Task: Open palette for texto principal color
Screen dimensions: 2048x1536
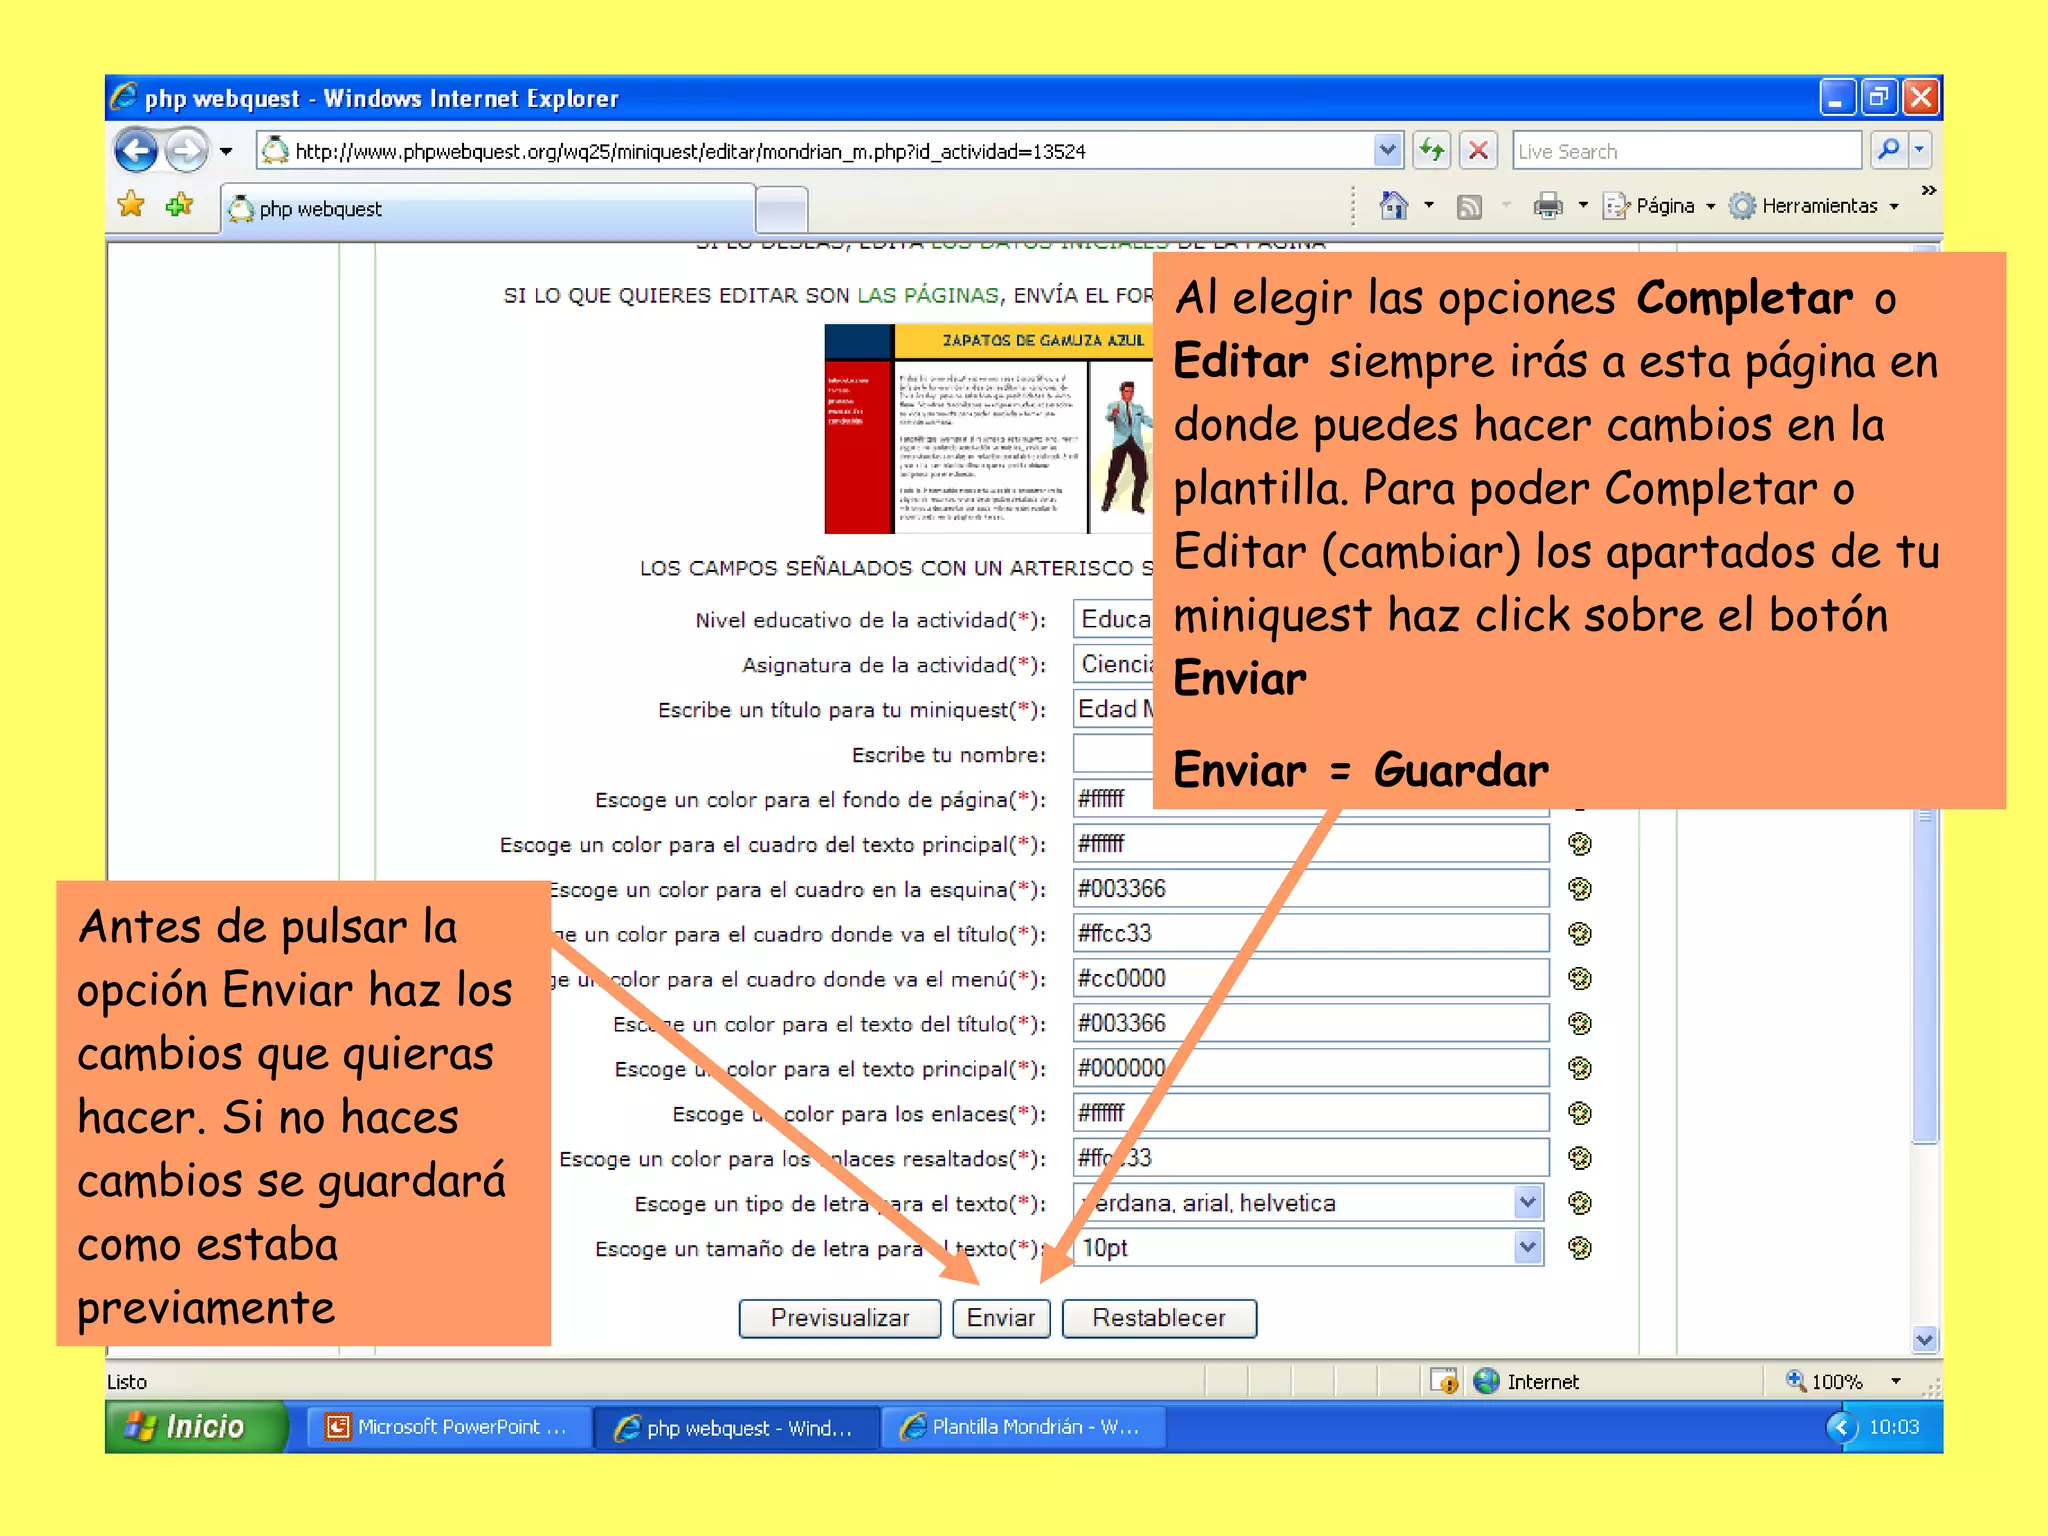Action: tap(1580, 1069)
